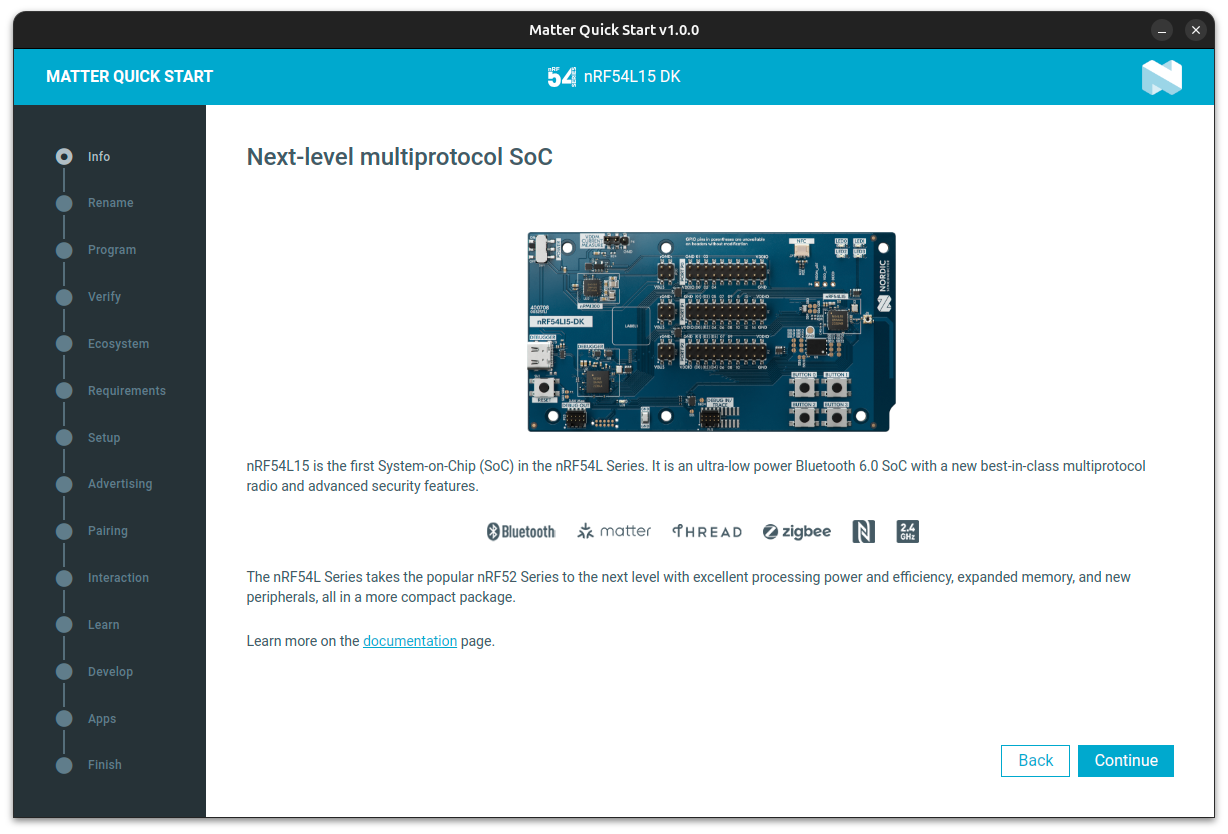This screenshot has height=834, width=1228.
Task: Go to the Rename step
Action: [110, 203]
